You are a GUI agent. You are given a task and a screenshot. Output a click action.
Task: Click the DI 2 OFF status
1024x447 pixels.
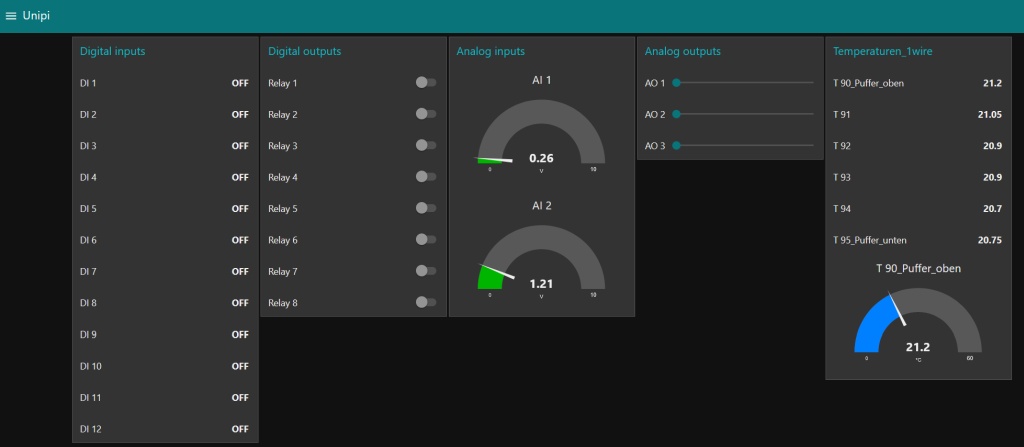click(x=240, y=114)
